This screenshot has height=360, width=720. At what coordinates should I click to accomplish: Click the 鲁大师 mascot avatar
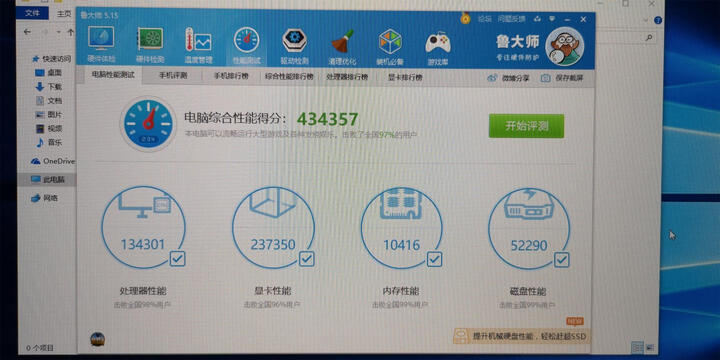point(564,46)
